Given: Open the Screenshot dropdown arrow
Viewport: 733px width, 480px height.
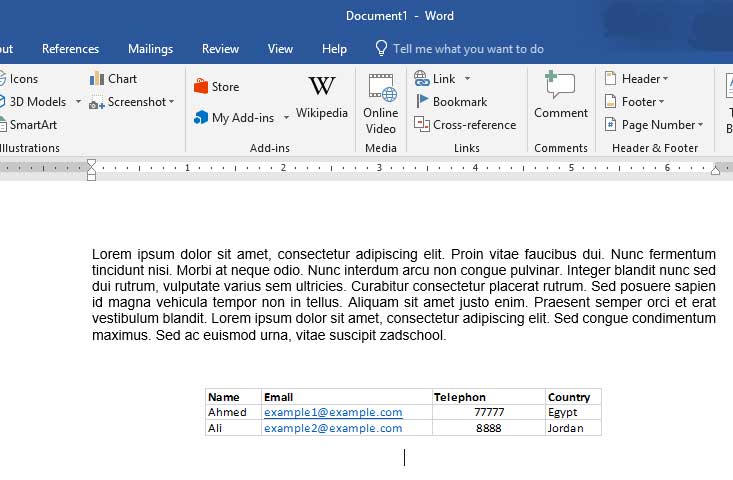Looking at the screenshot, I should coord(172,101).
